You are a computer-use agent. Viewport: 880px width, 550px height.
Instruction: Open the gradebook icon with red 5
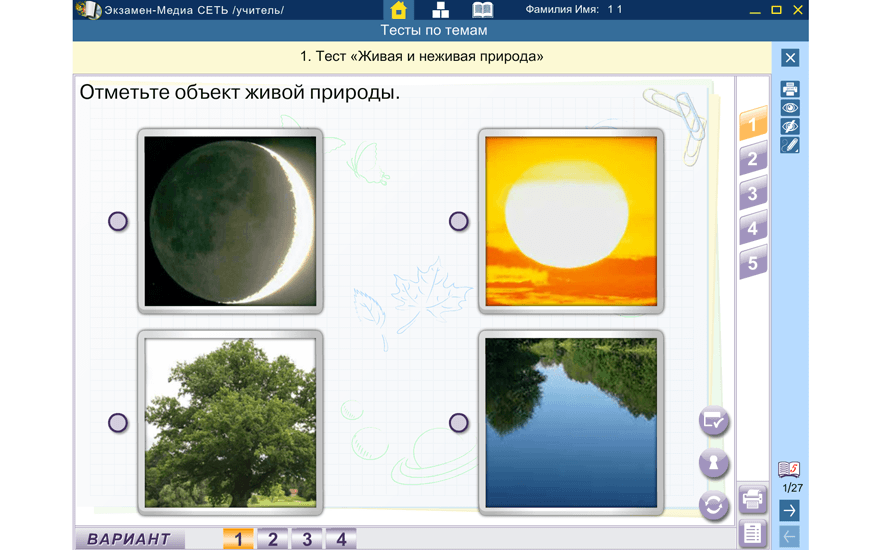(x=789, y=469)
